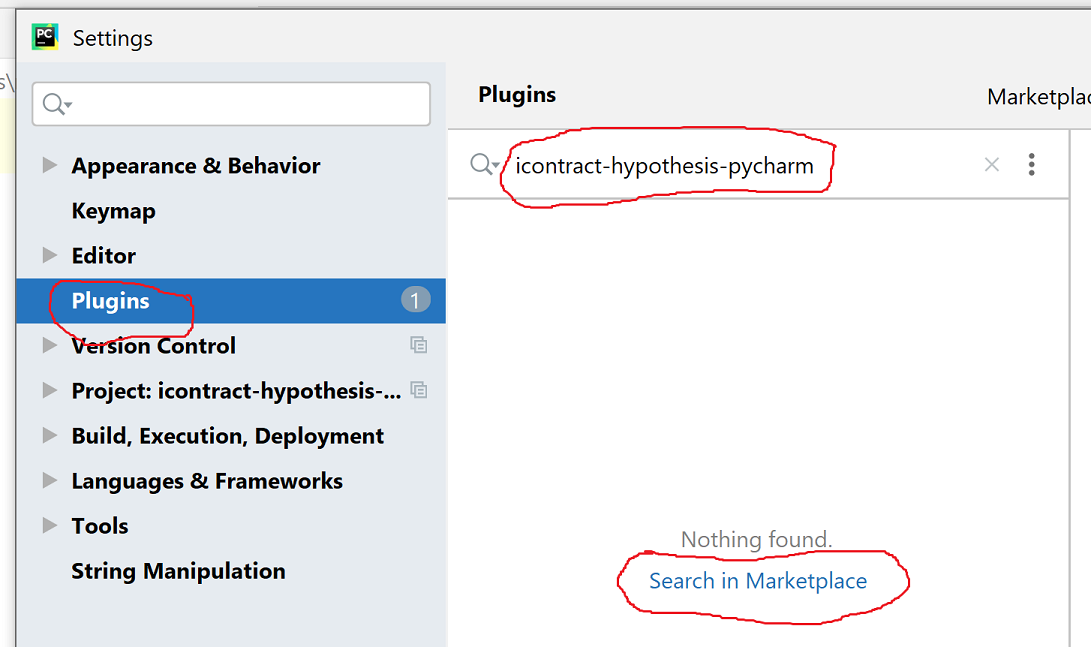Screen dimensions: 1091x647
Task: Expand the Project: icontract-hypothesis section
Action: pos(49,390)
